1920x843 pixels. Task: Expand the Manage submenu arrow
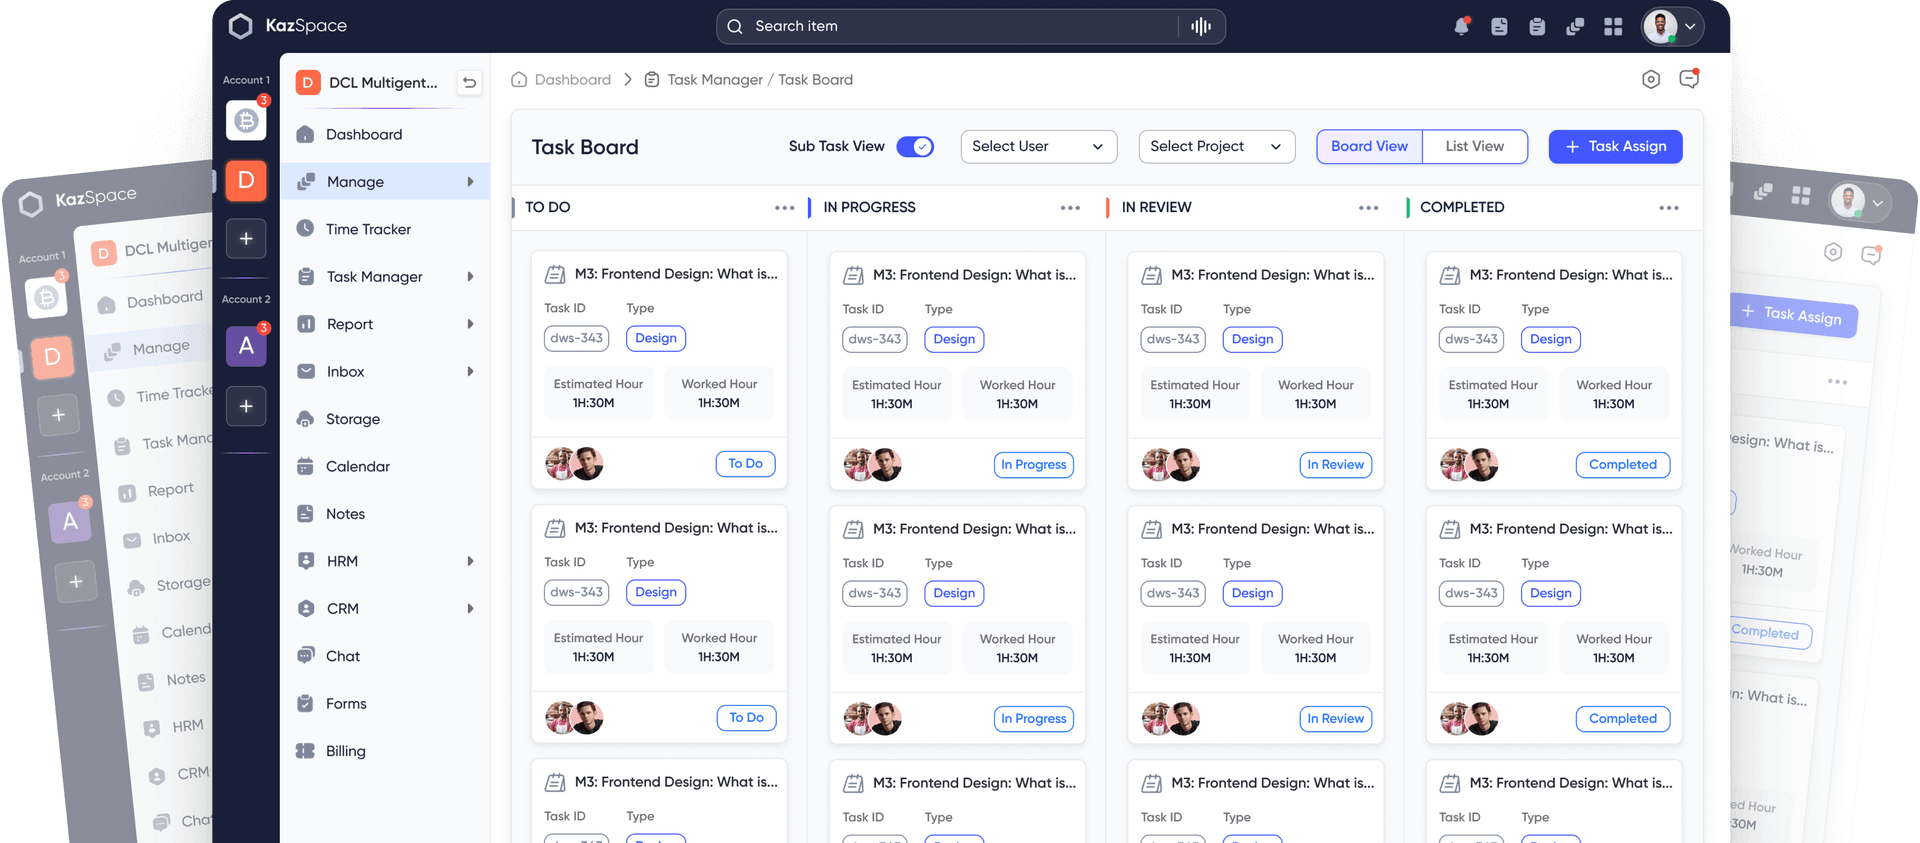click(x=470, y=182)
